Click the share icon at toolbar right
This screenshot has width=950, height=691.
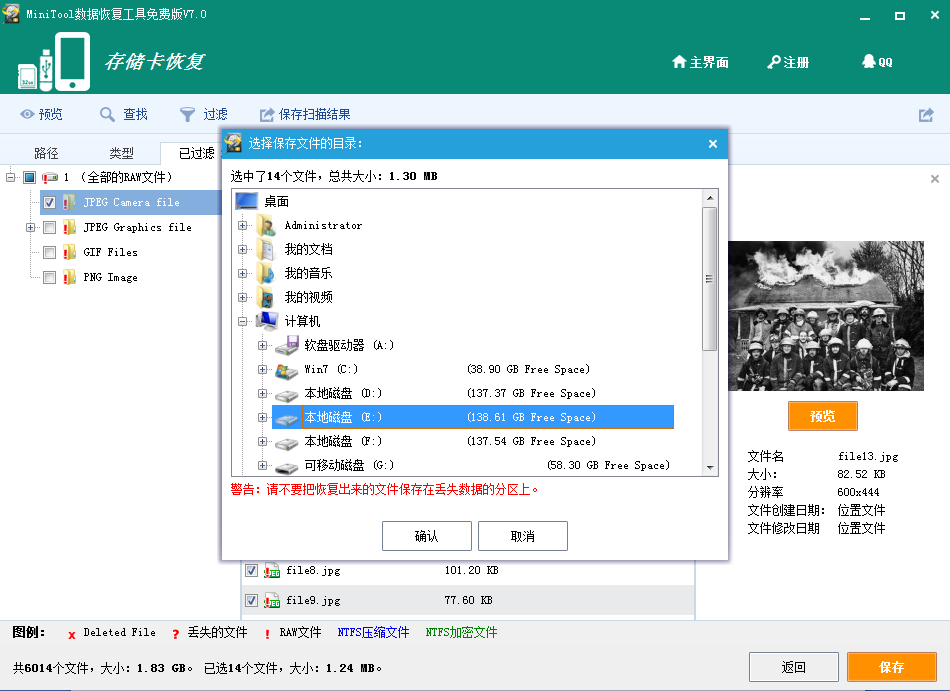(x=926, y=114)
